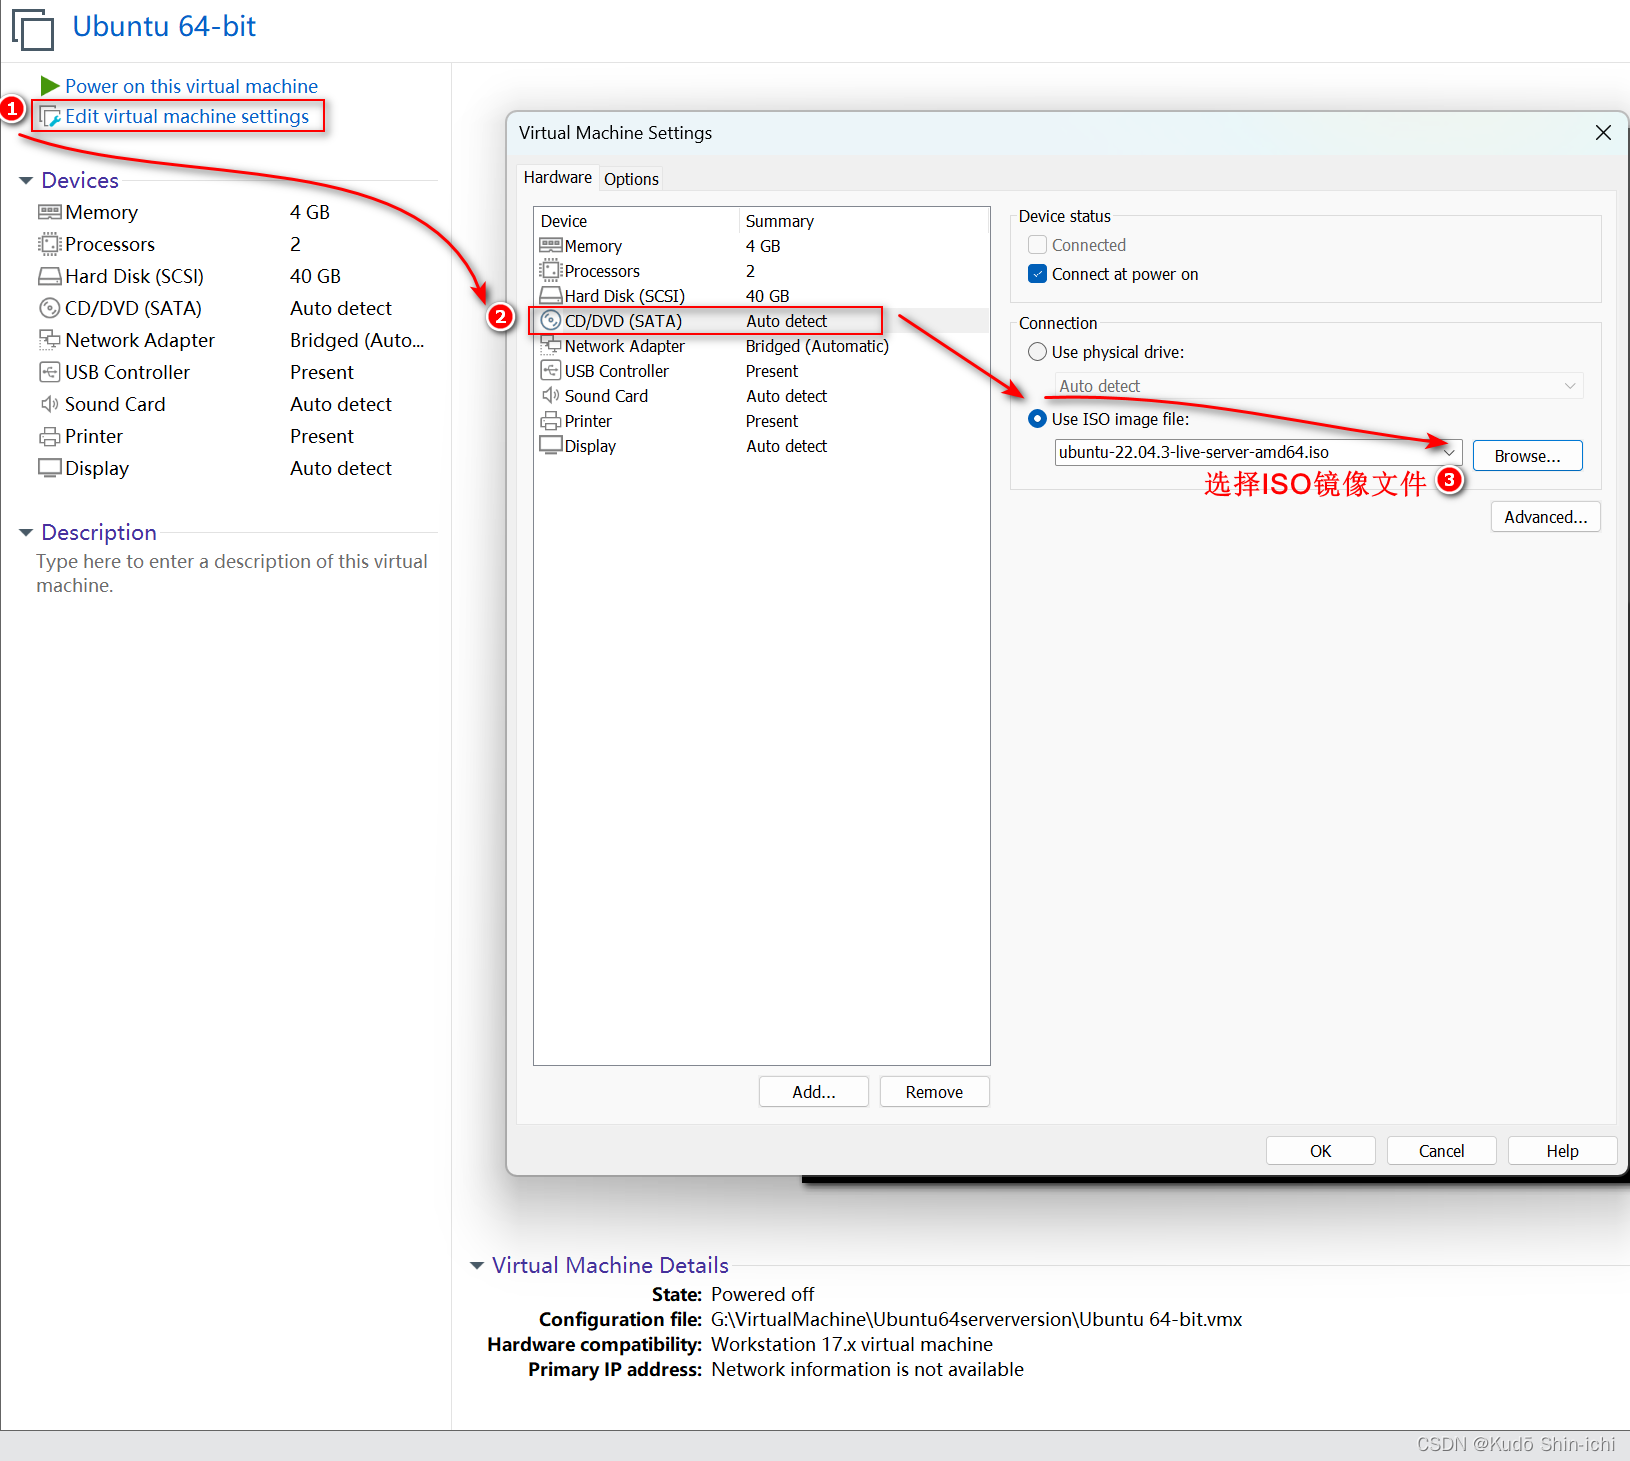This screenshot has width=1630, height=1461.
Task: Select Network Adapter row in settings list
Action: [x=761, y=346]
